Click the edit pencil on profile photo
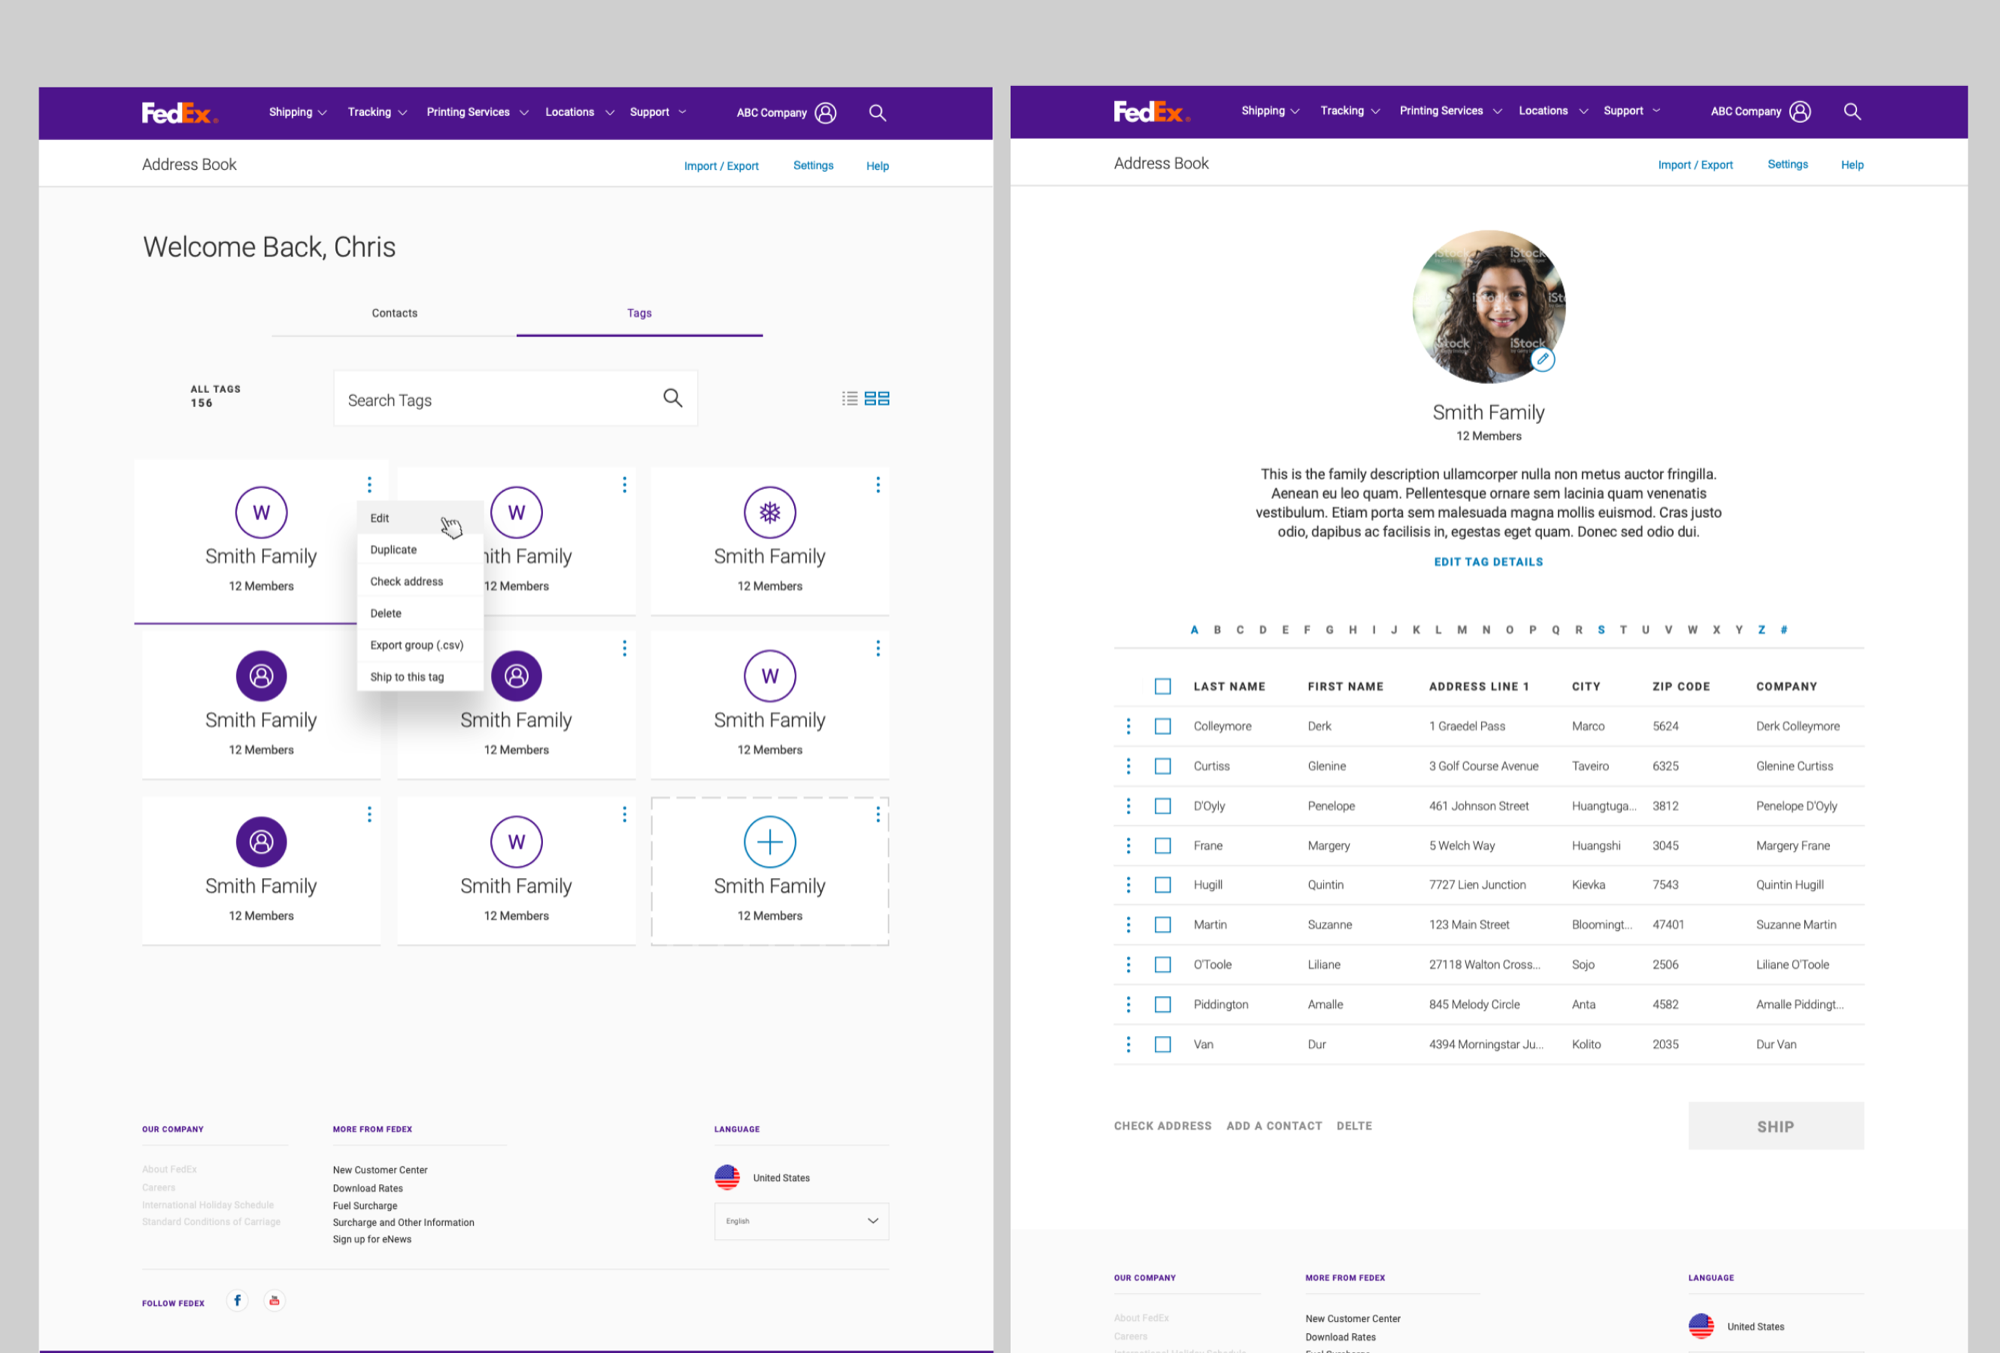The height and width of the screenshot is (1353, 2000). click(x=1543, y=359)
